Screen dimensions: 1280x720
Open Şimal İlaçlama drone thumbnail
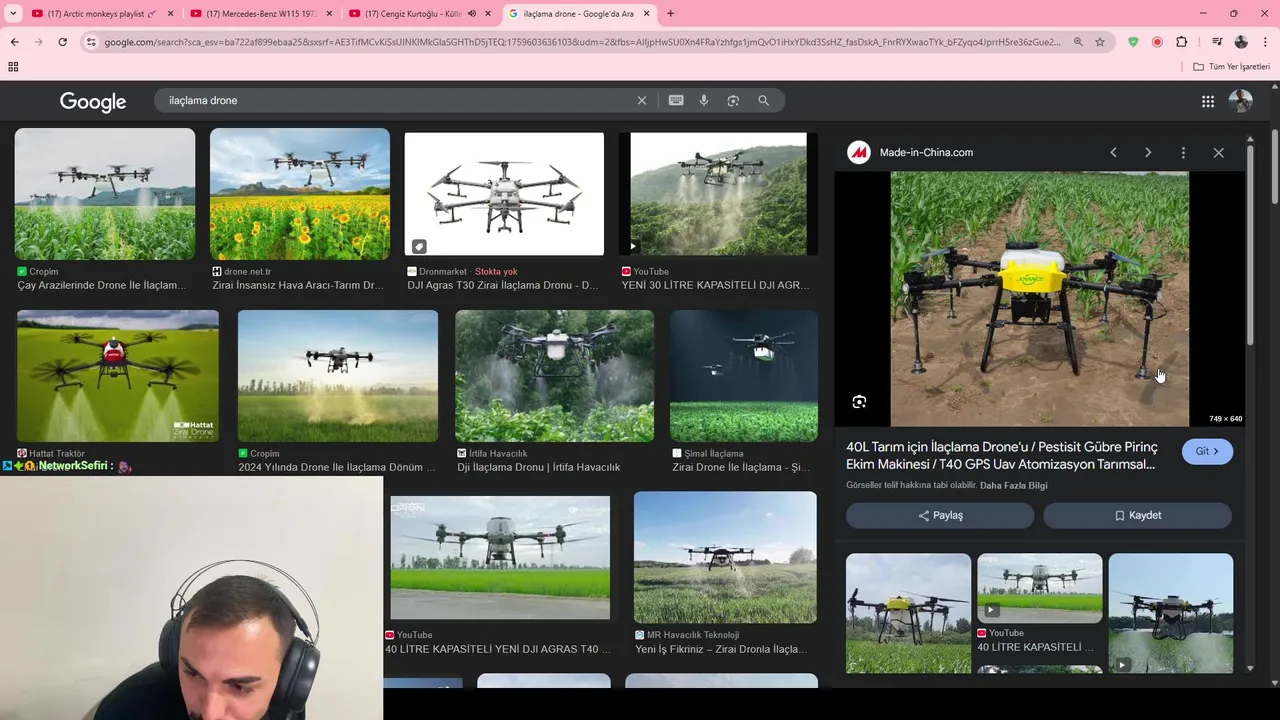click(x=744, y=376)
